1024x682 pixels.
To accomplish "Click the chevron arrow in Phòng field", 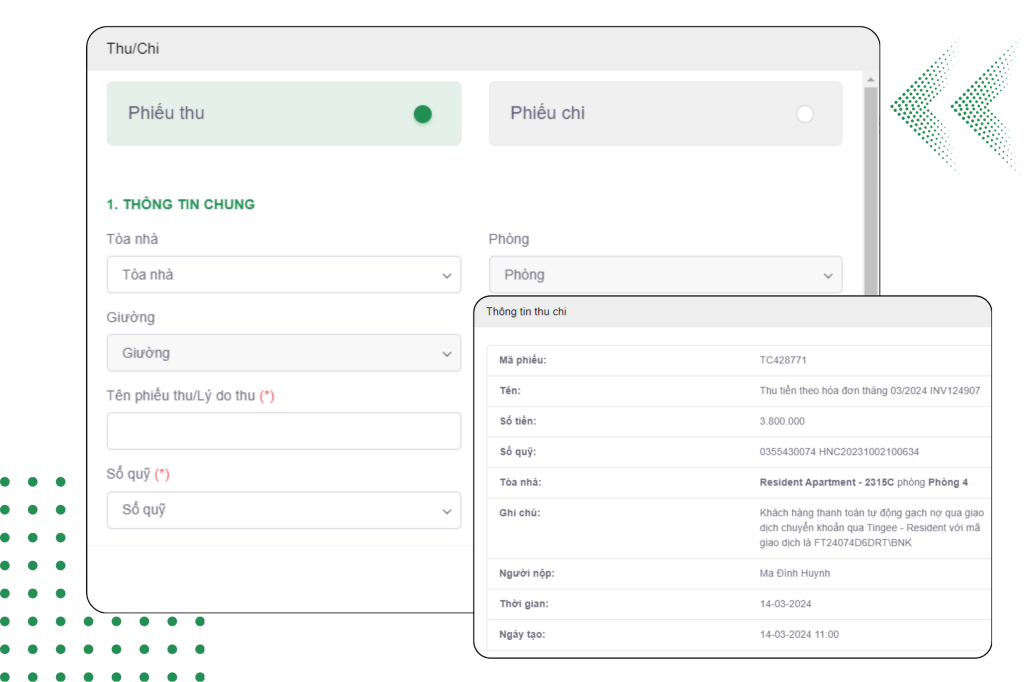I will [x=827, y=276].
